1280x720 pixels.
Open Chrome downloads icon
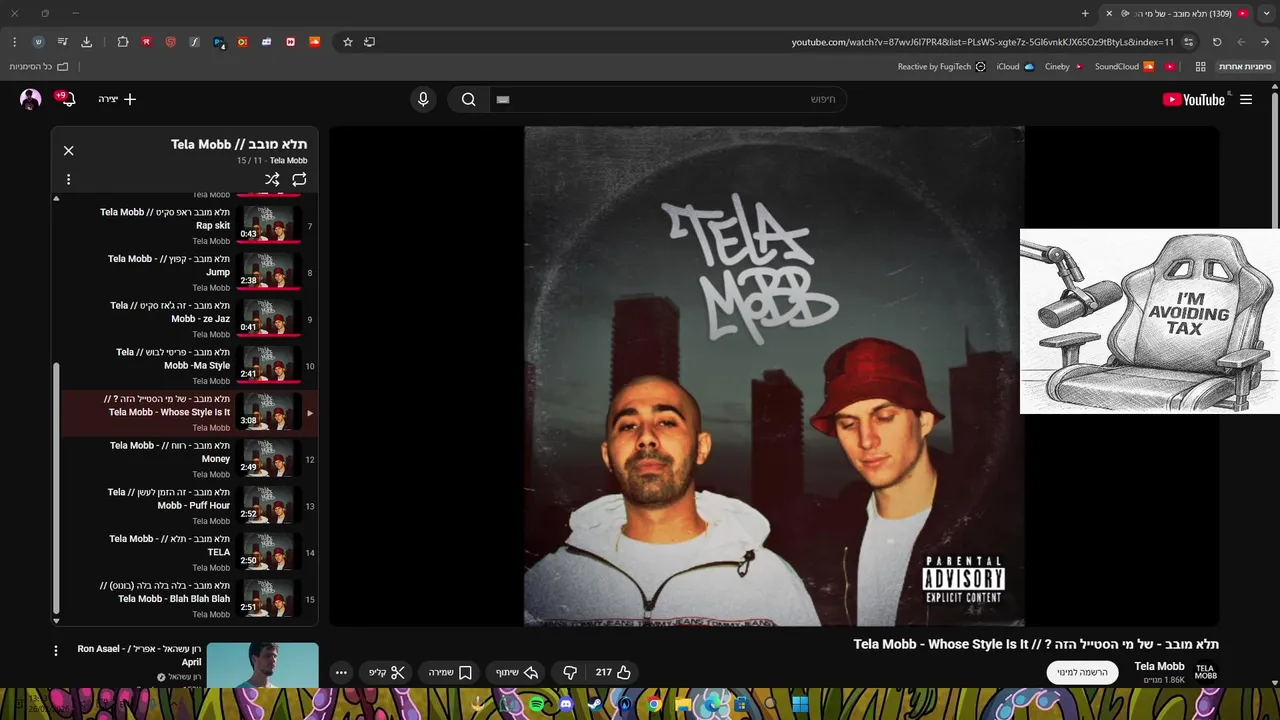point(86,42)
